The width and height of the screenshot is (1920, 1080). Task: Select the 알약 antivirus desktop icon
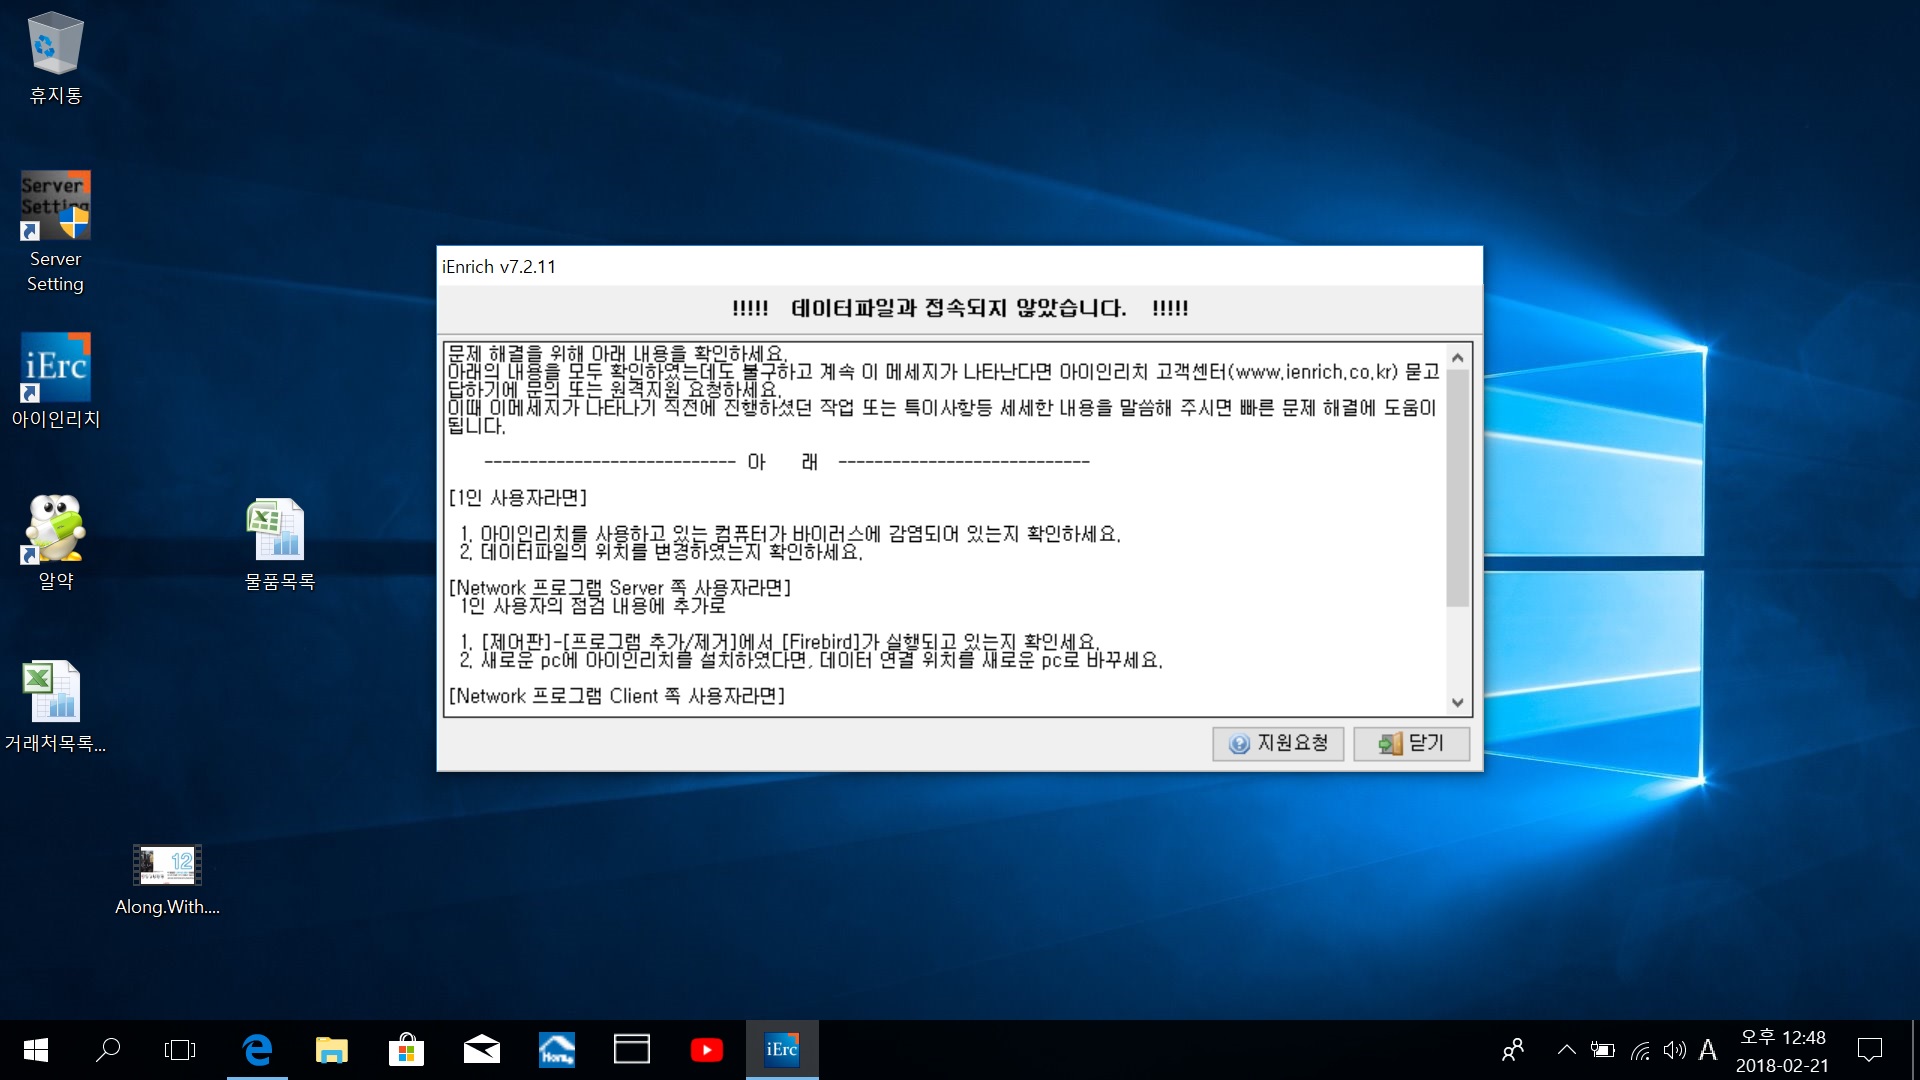pyautogui.click(x=55, y=528)
